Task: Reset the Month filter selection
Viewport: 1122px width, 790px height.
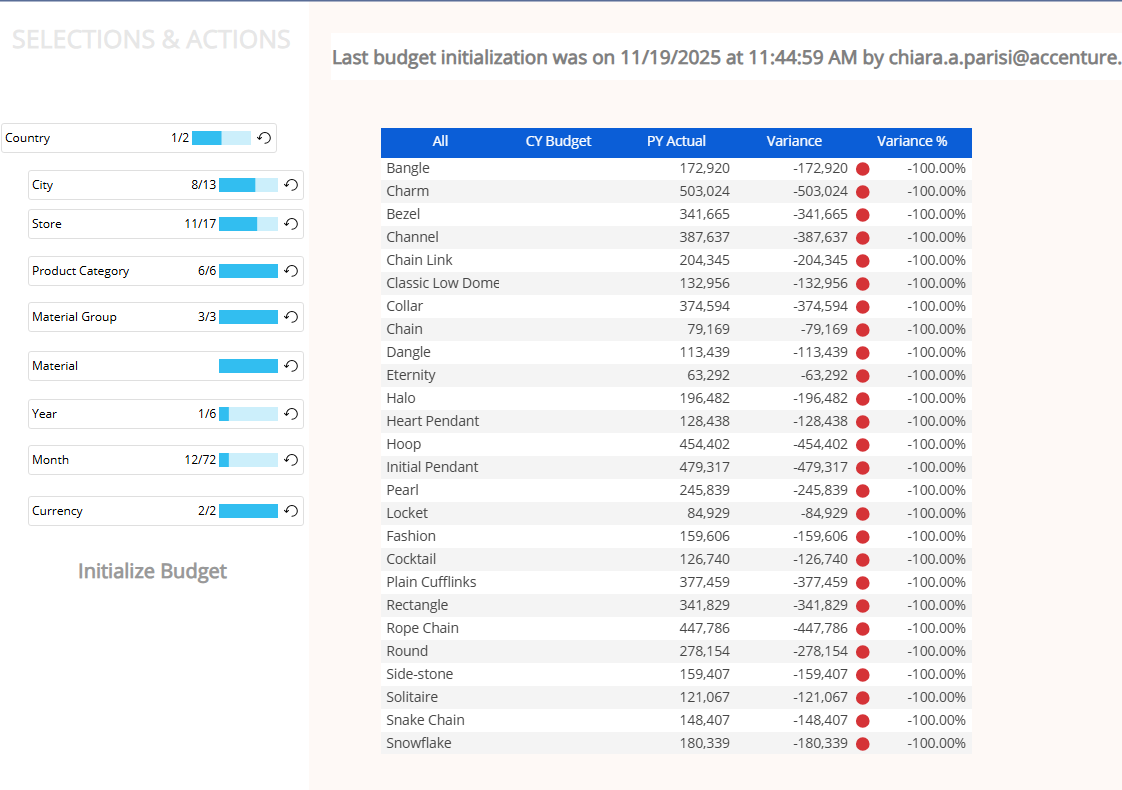Action: click(x=291, y=459)
